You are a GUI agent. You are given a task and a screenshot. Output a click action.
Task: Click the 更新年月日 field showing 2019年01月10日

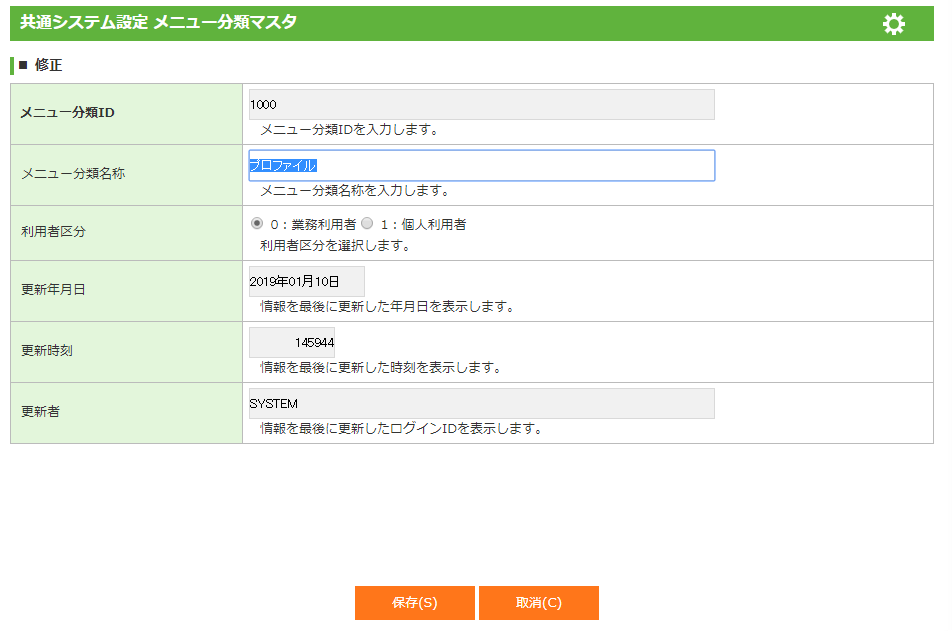306,282
